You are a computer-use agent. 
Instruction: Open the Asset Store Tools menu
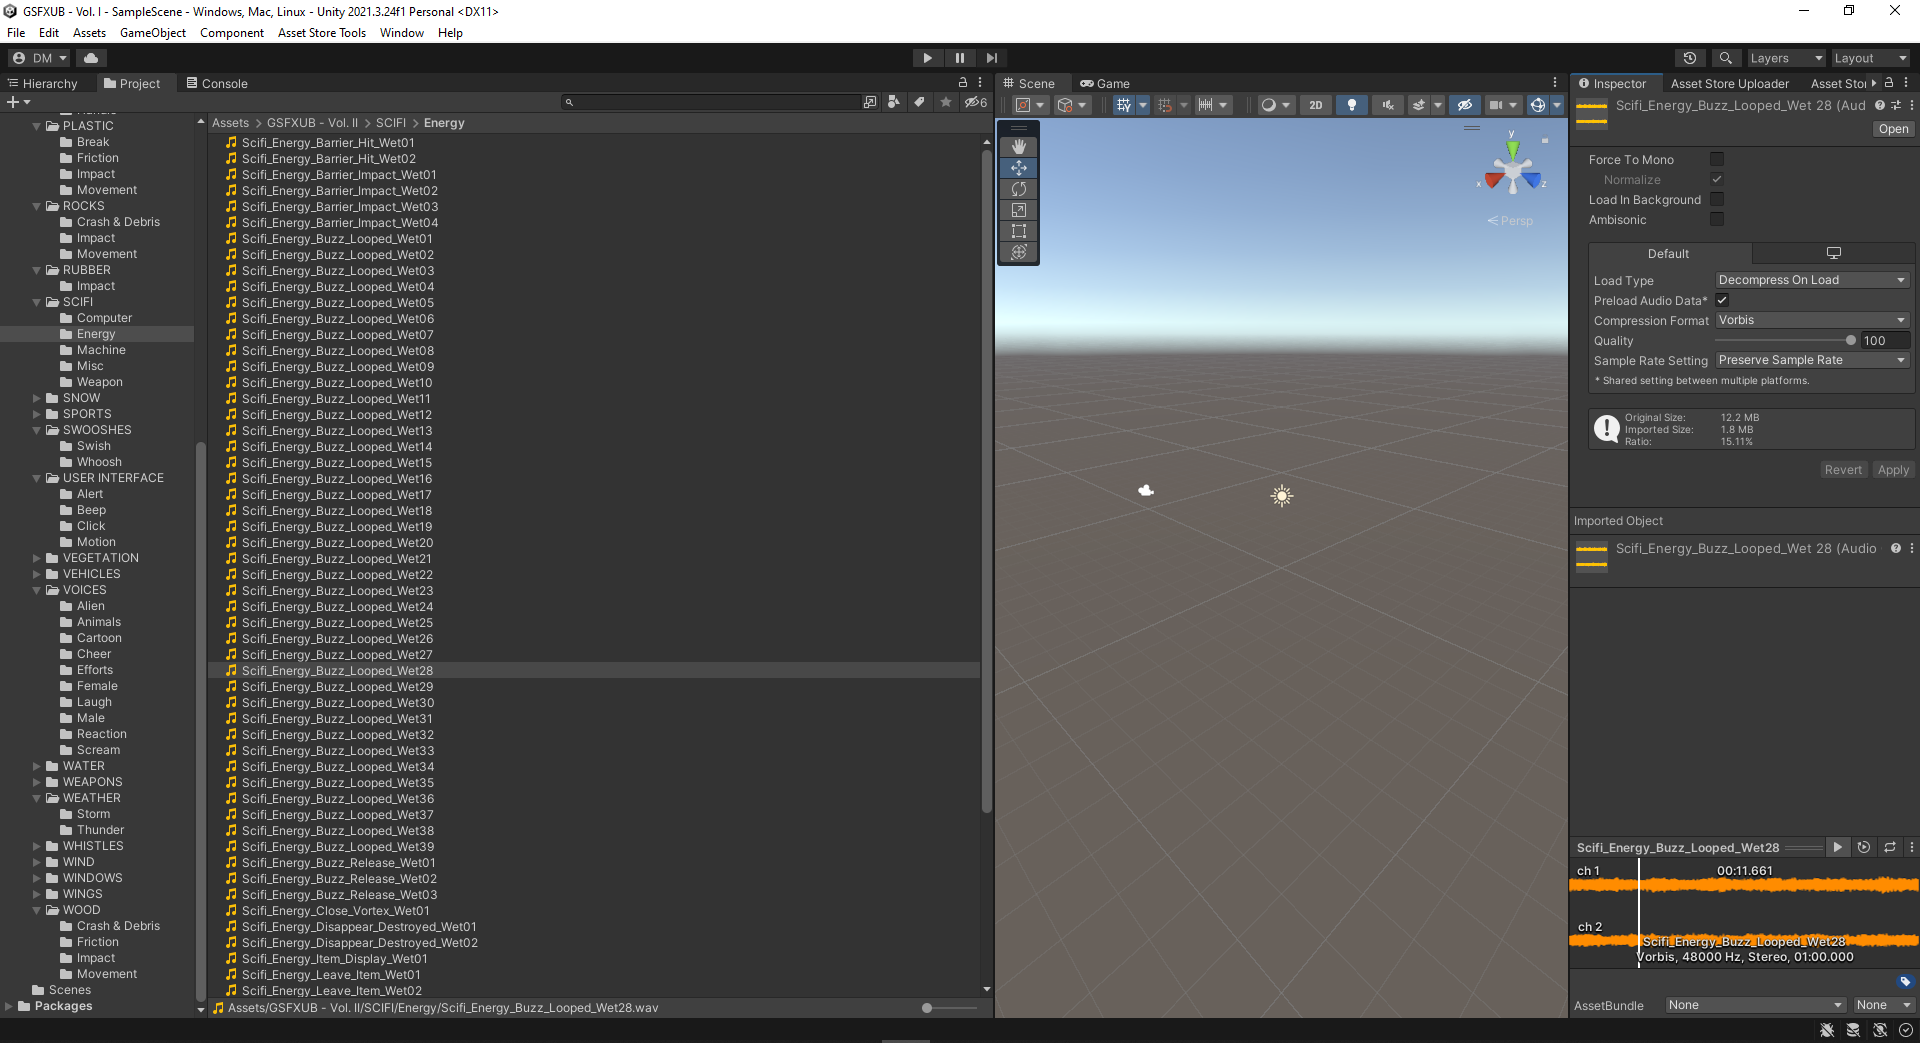click(x=322, y=33)
